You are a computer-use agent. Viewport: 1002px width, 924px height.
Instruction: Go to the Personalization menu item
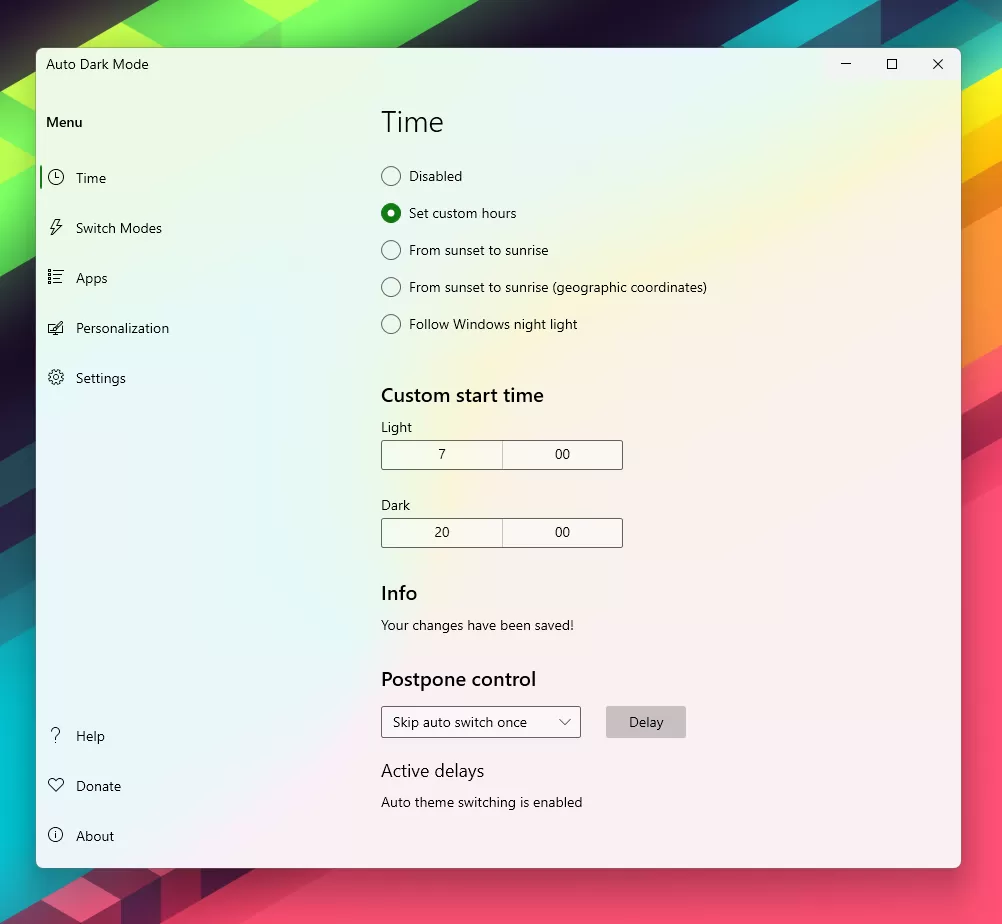pyautogui.click(x=122, y=327)
